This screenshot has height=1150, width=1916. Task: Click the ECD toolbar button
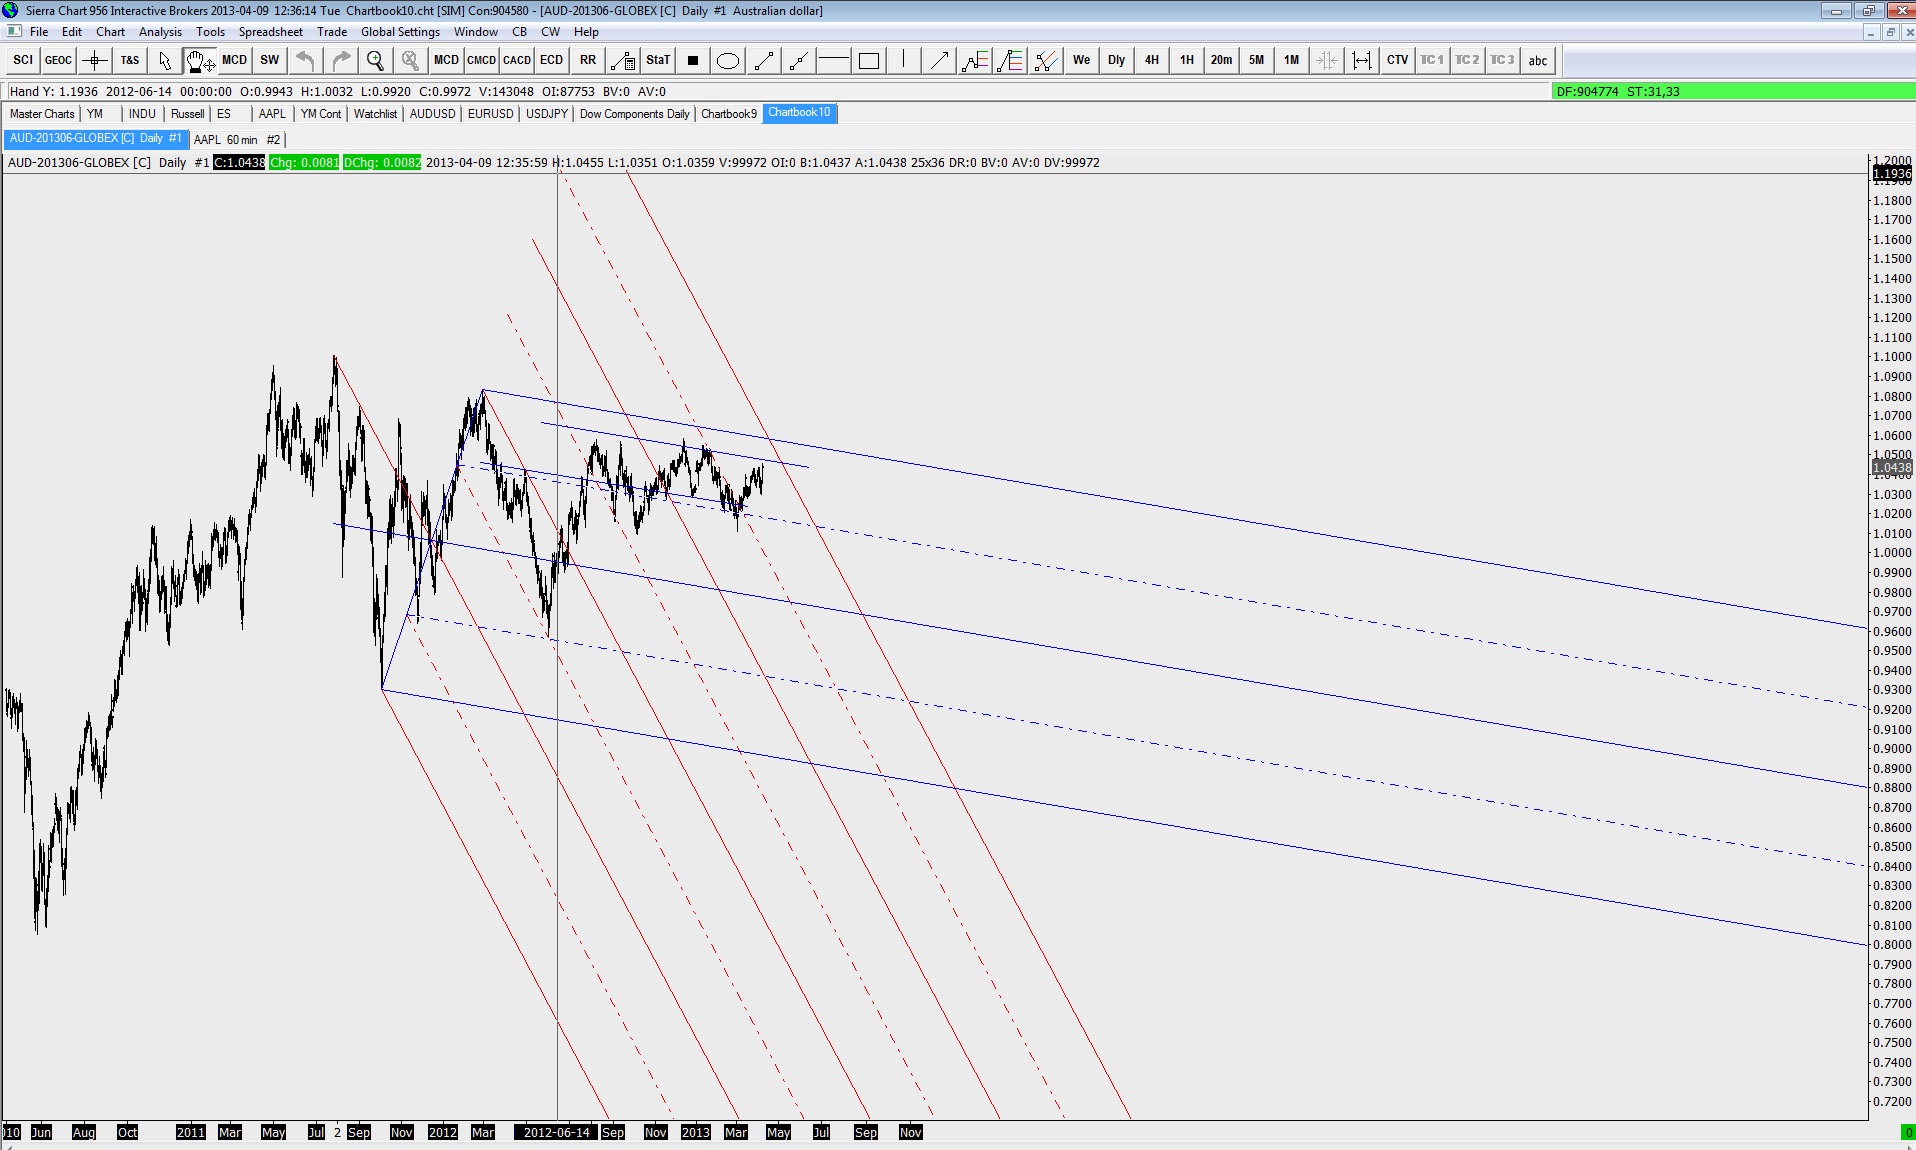click(552, 60)
